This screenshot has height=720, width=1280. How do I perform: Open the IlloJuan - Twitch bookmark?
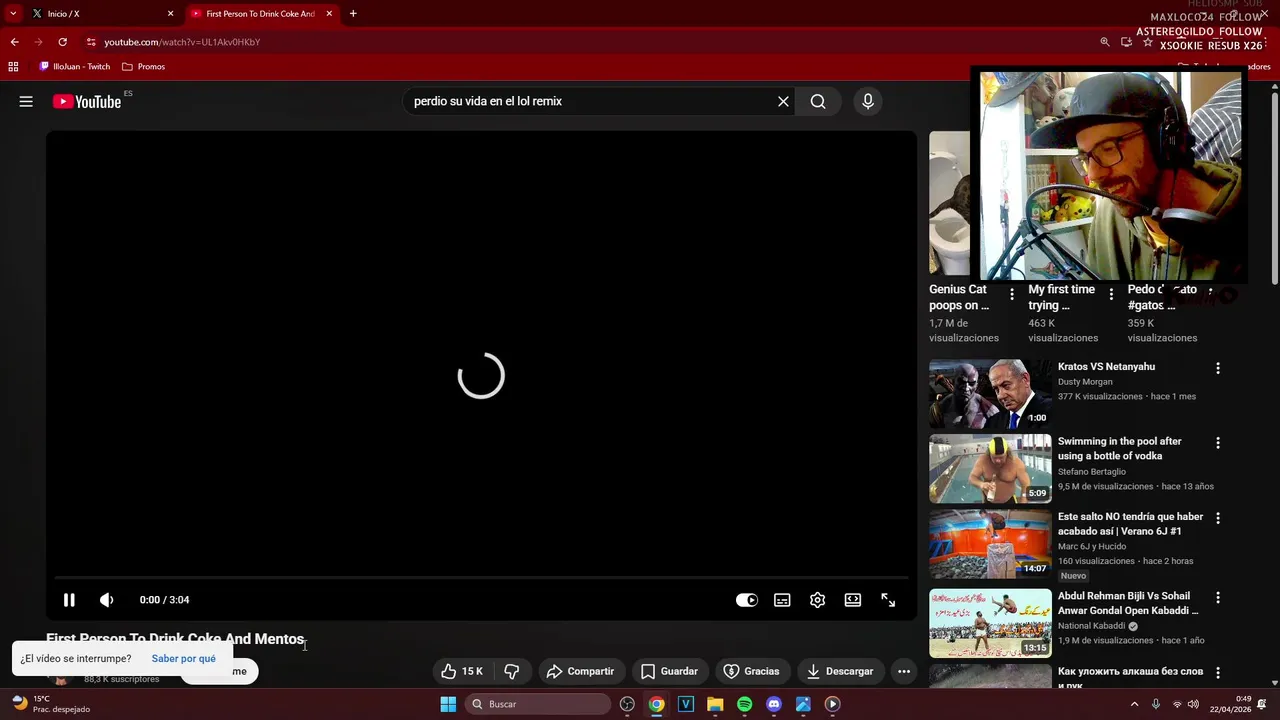74,67
